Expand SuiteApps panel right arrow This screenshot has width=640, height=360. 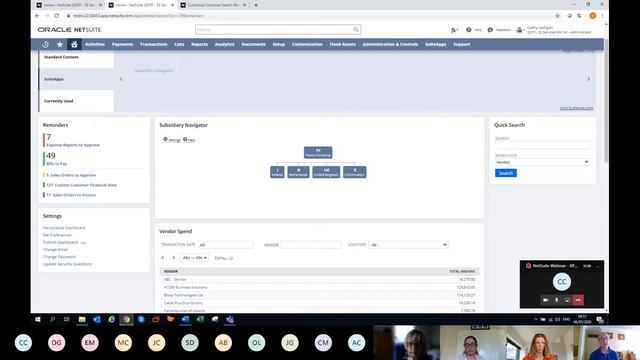click(x=589, y=79)
